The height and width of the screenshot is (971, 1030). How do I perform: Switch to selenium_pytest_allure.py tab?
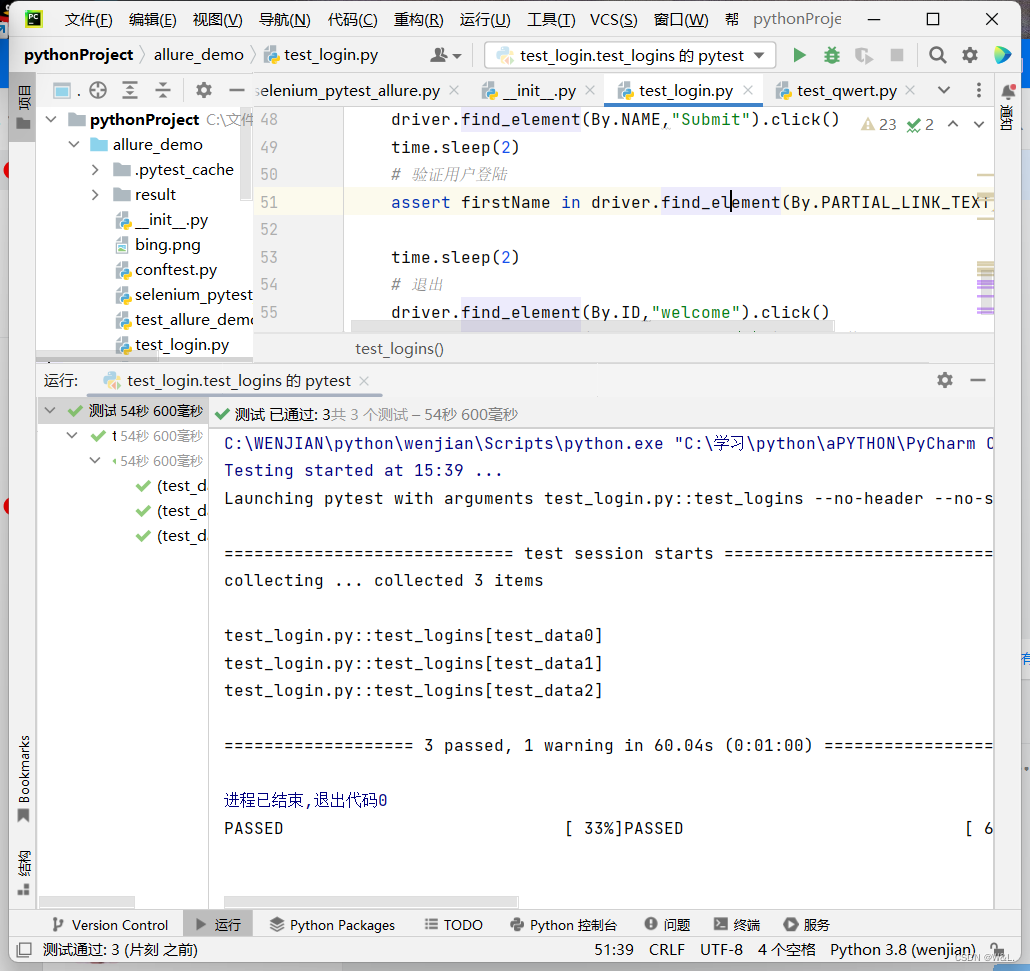348,91
